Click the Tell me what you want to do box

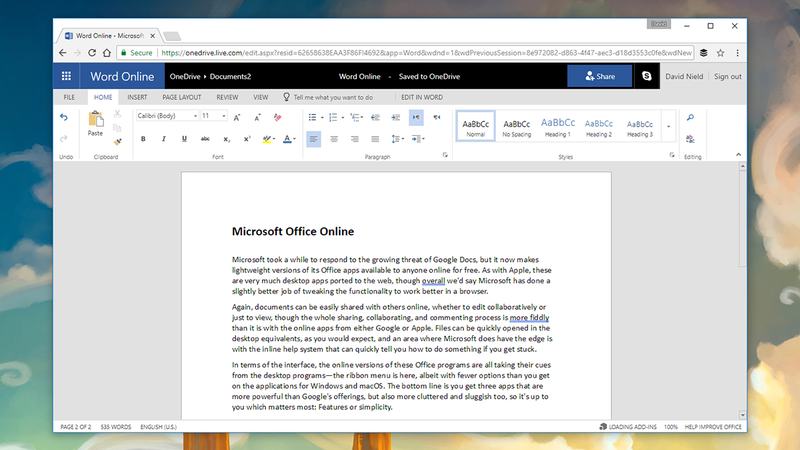click(333, 97)
